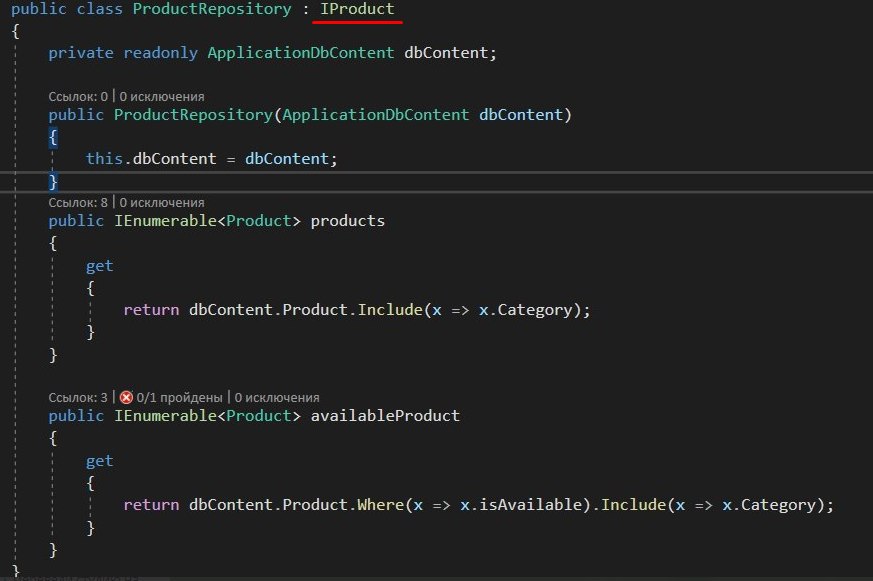Click 'Include' in the availableProduct getter
Screen dimensions: 873x581
point(634,505)
